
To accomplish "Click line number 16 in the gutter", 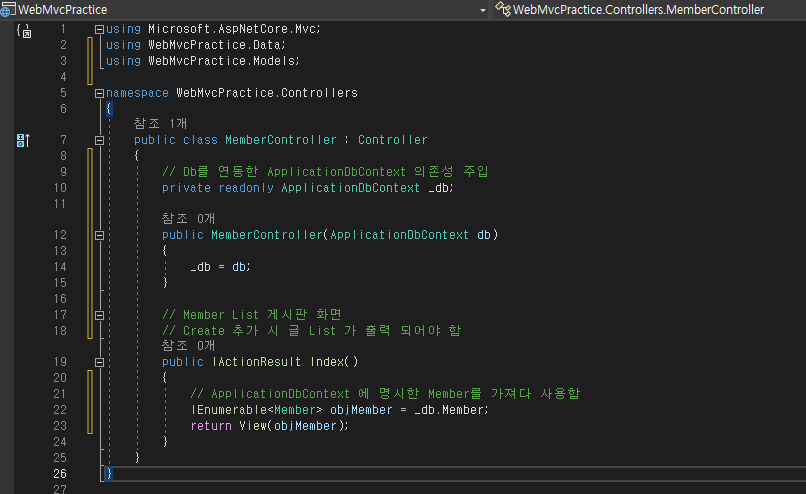I will pyautogui.click(x=60, y=299).
